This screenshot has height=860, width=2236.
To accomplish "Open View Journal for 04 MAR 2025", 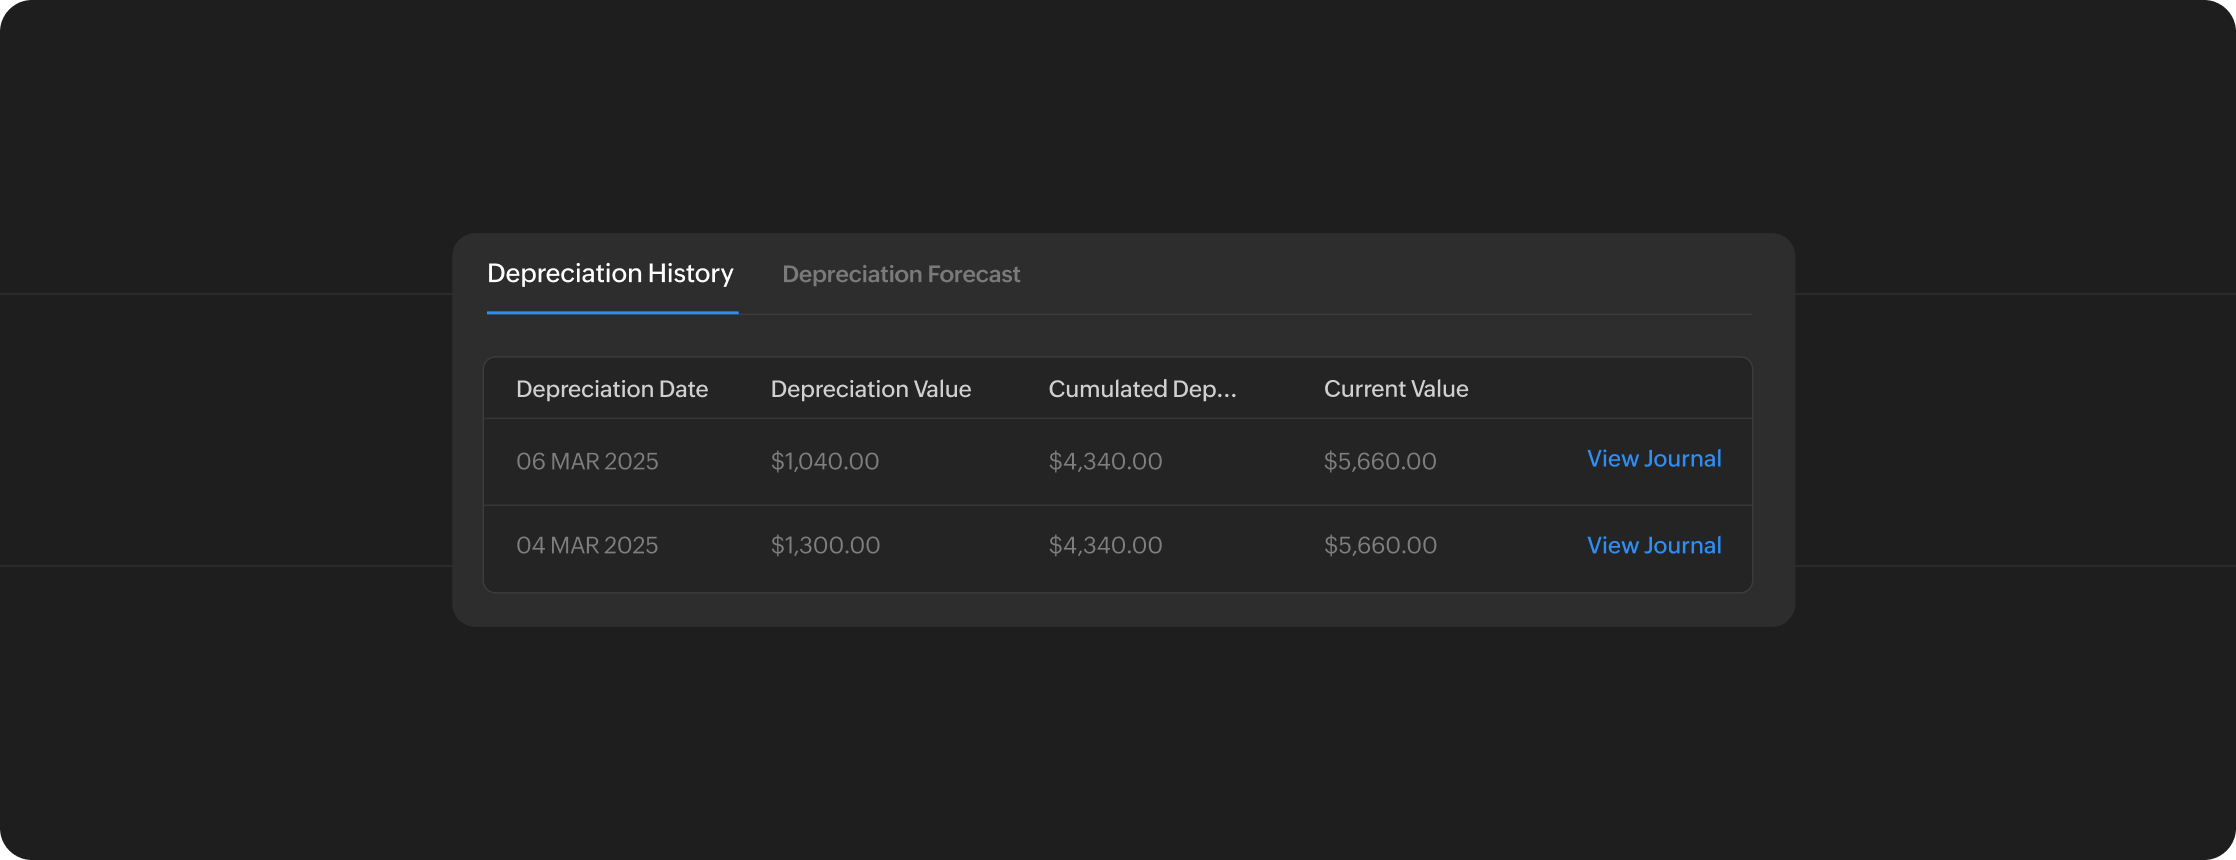I will pyautogui.click(x=1654, y=546).
